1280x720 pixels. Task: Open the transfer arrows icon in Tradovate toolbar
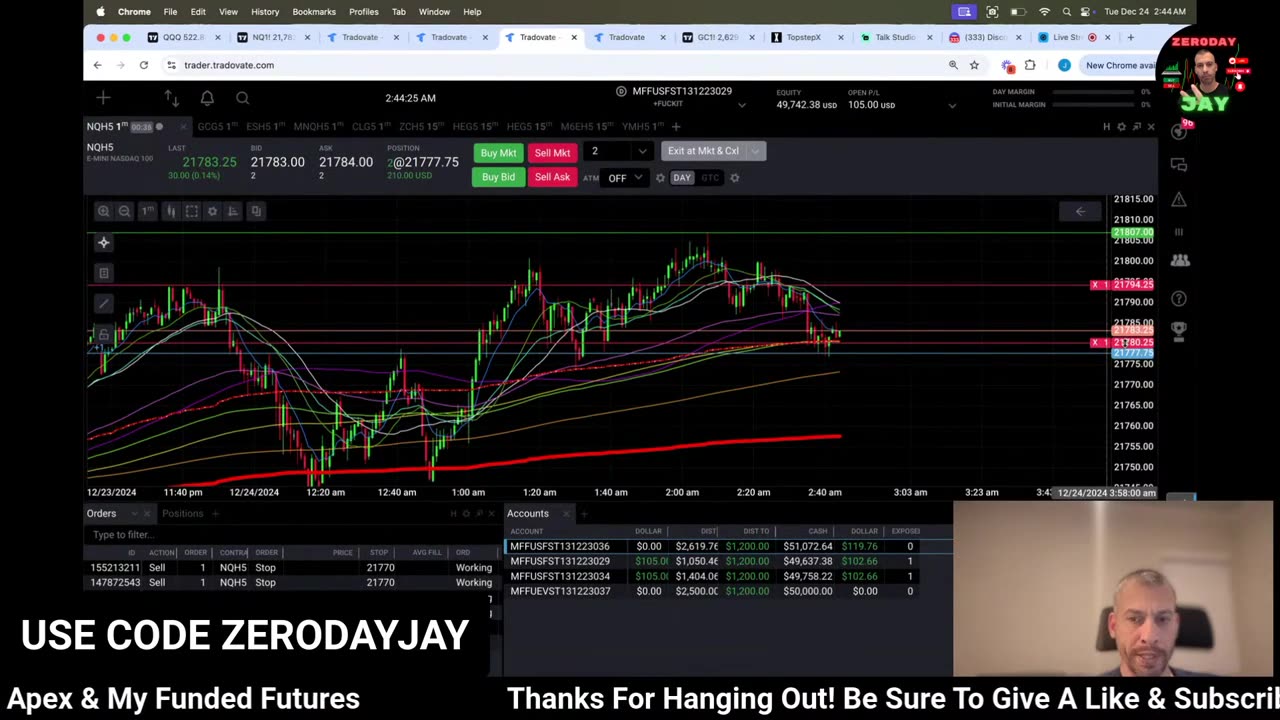coord(172,98)
